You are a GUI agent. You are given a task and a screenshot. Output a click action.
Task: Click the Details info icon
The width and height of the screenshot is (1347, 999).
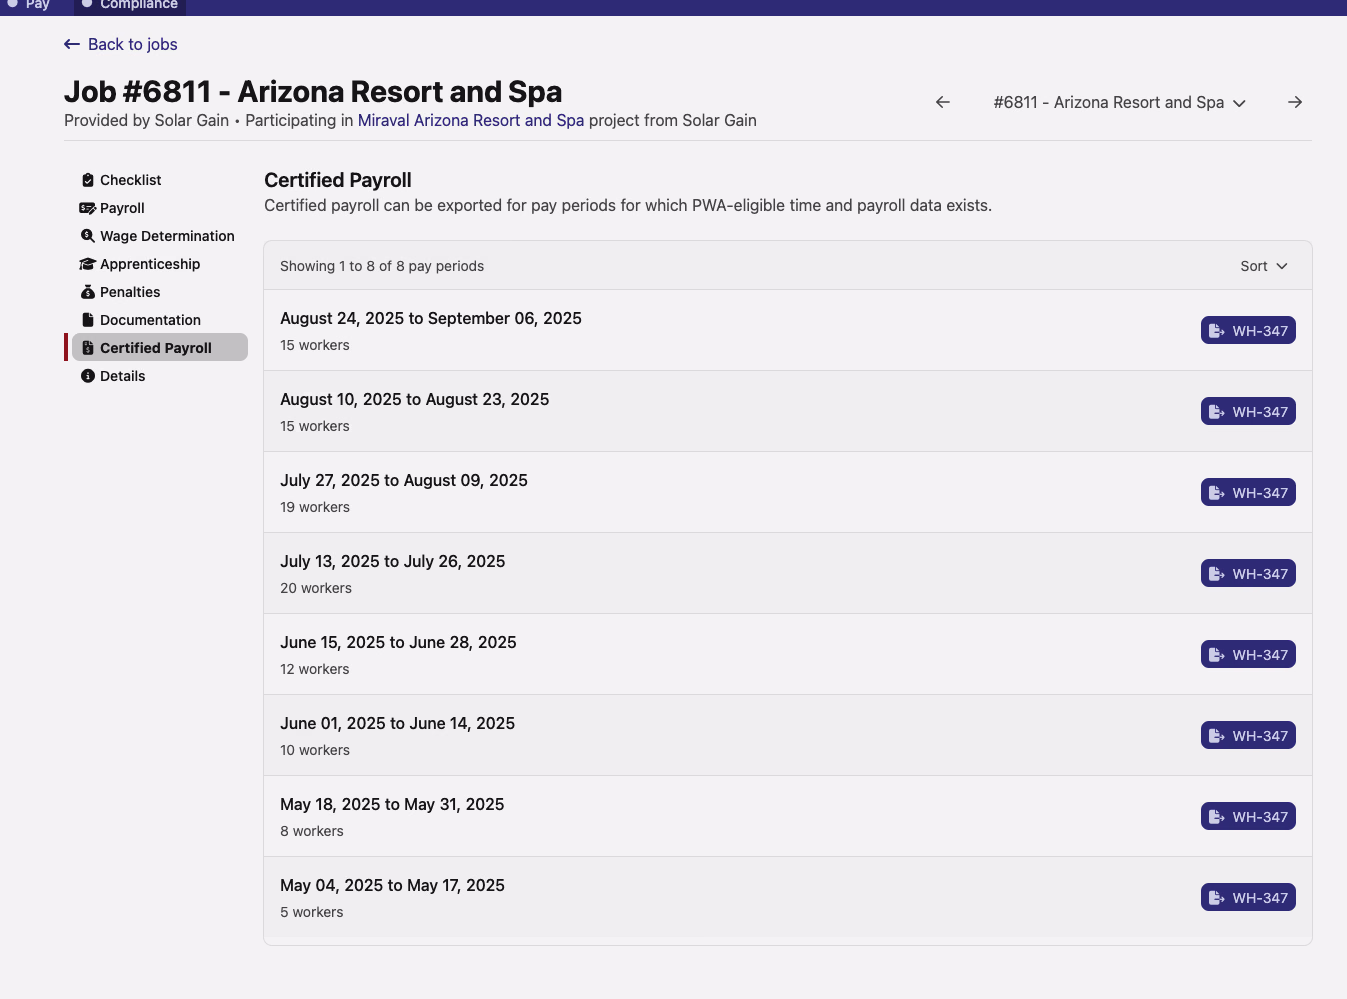[88, 376]
